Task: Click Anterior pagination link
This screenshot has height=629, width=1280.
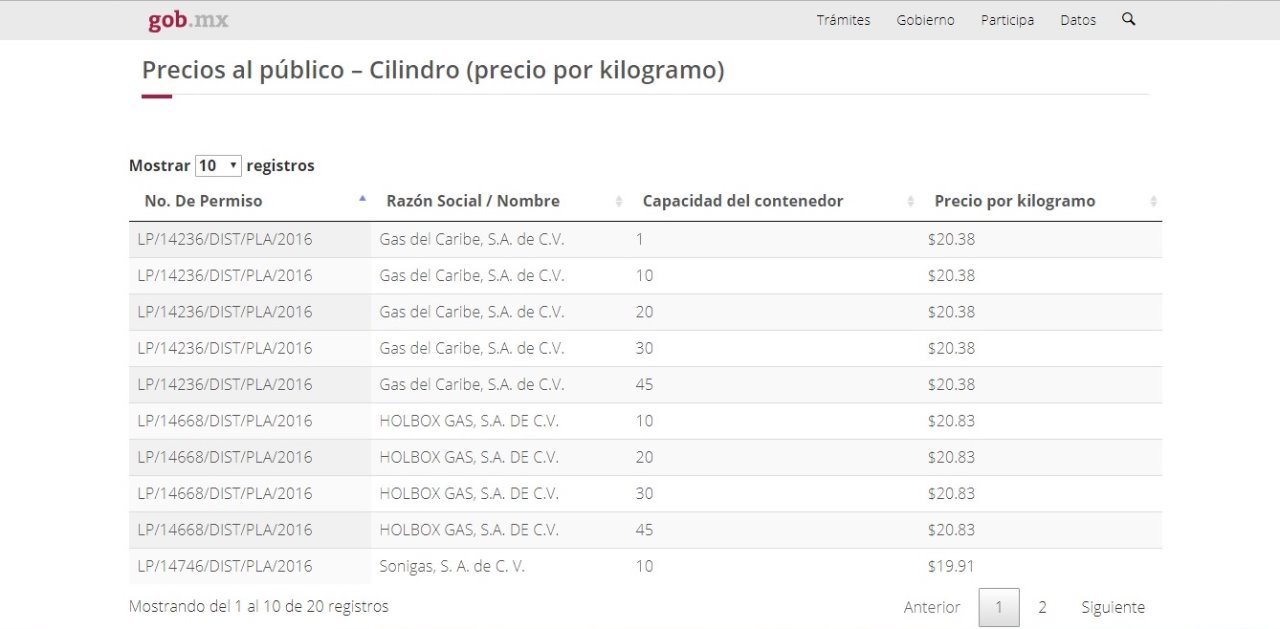Action: [931, 607]
